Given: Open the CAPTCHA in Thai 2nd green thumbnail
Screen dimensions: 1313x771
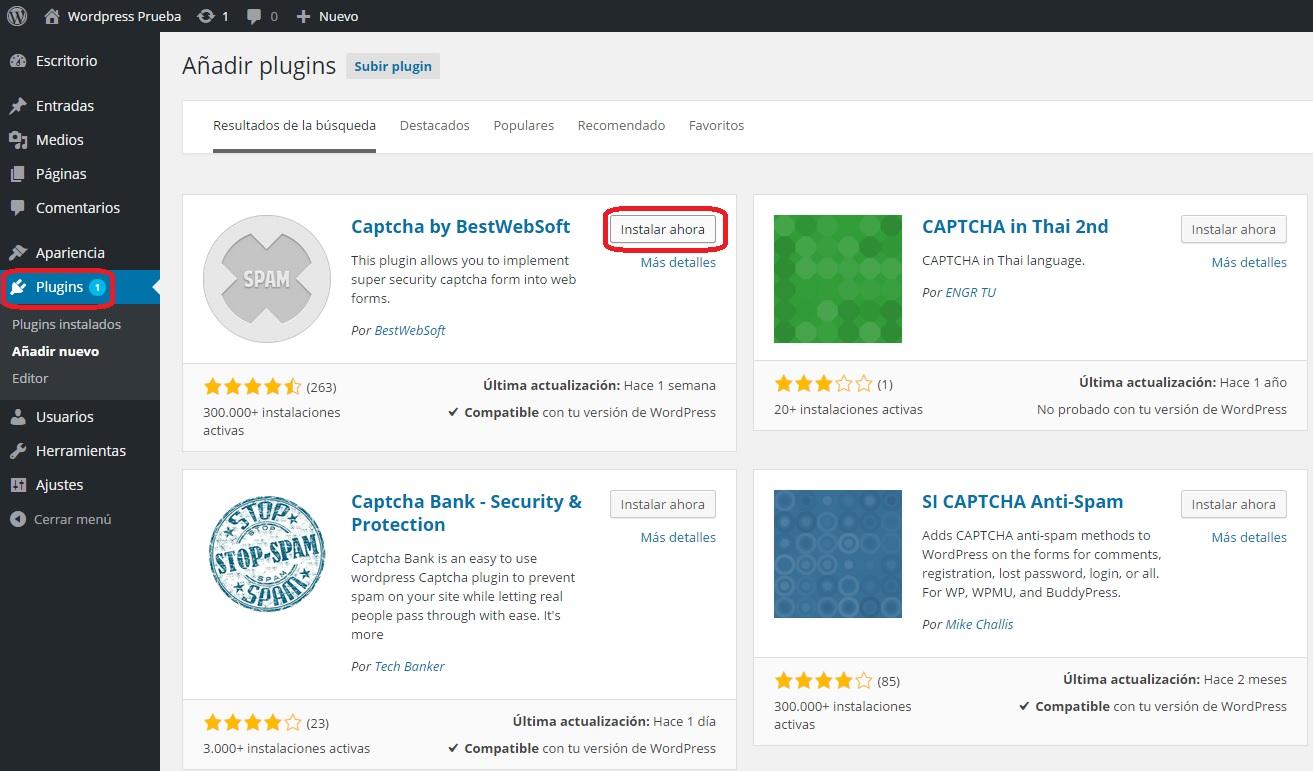Looking at the screenshot, I should [x=838, y=279].
